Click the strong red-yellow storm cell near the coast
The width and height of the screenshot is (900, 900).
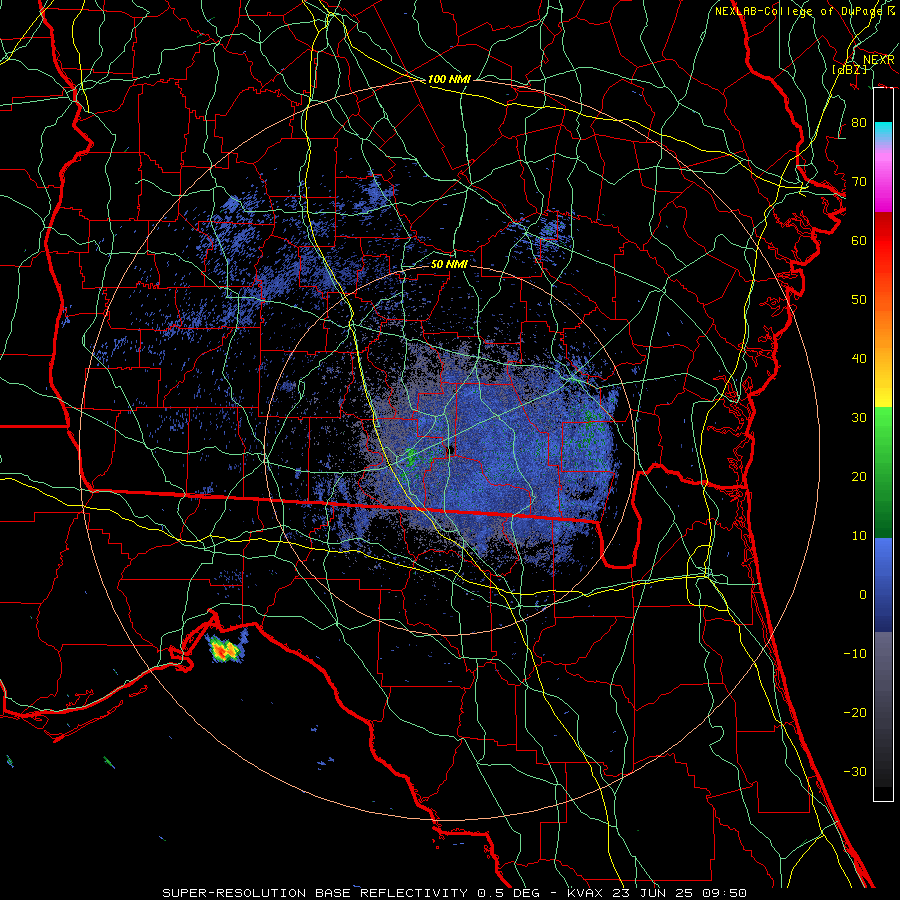224,650
